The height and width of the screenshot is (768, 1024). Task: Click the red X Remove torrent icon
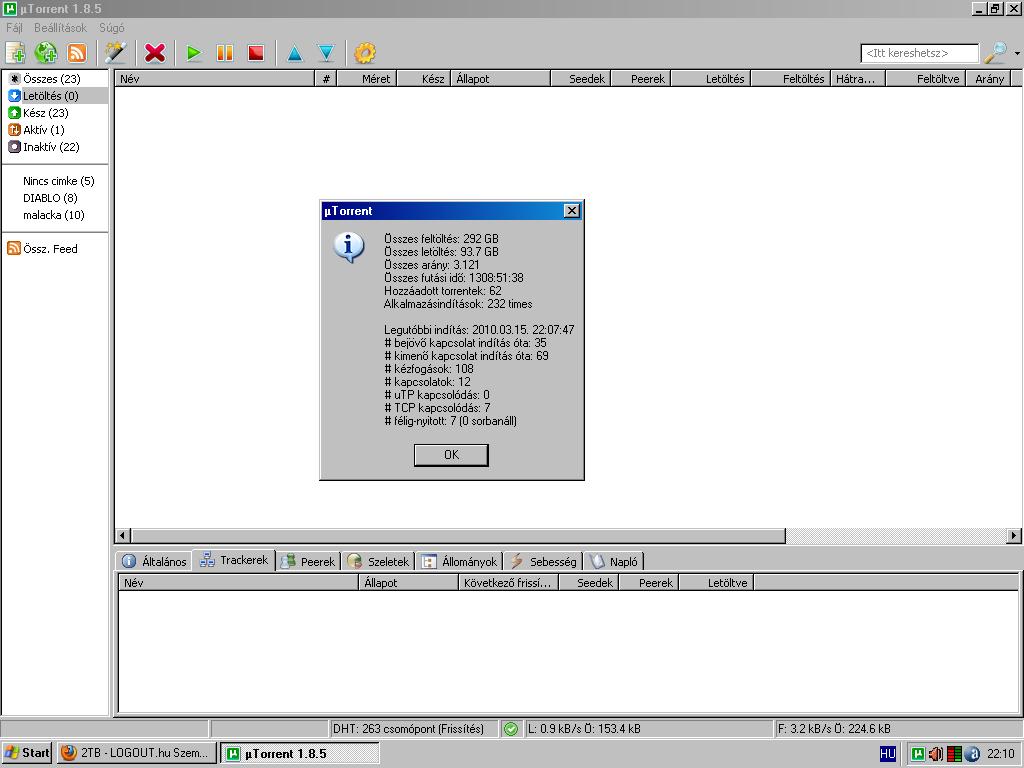155,53
